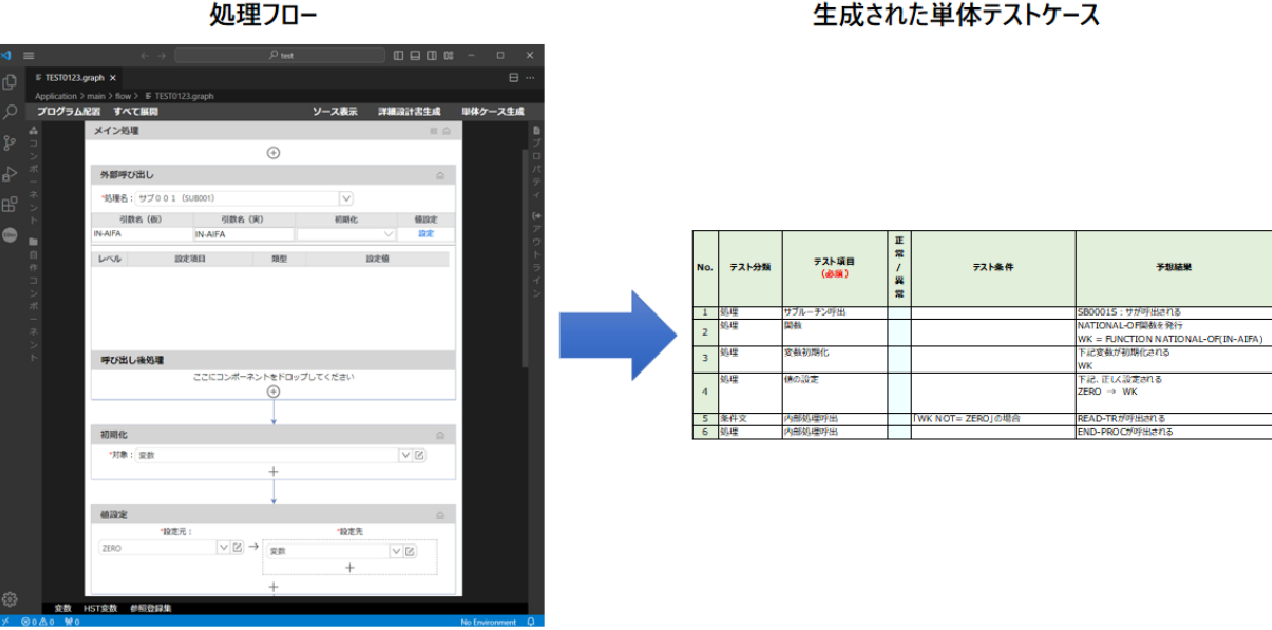
Task: Click the 設定 link in the 値設定 column
Action: [425, 233]
